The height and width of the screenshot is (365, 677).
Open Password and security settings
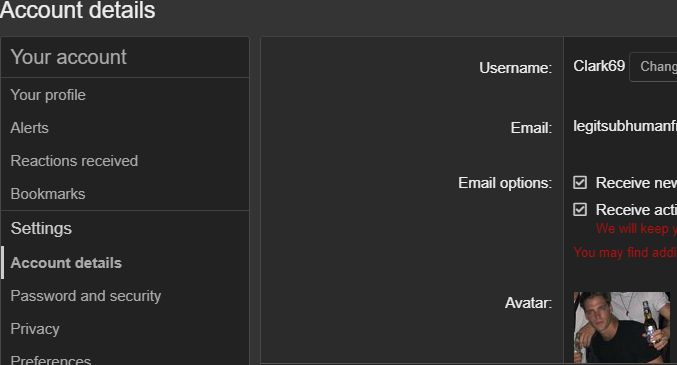click(x=85, y=296)
